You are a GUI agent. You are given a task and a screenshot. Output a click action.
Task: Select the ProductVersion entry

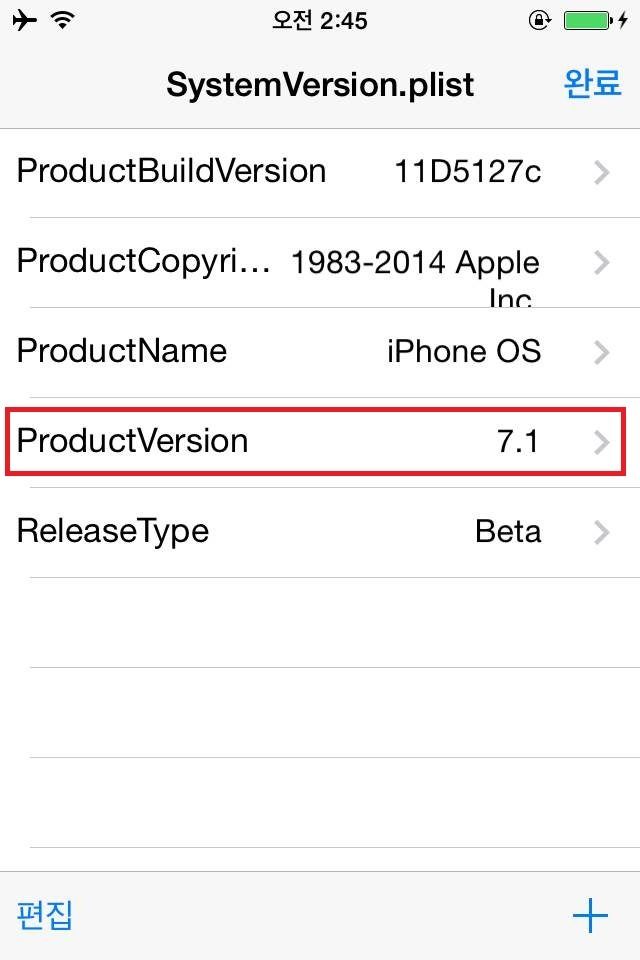pyautogui.click(x=133, y=441)
